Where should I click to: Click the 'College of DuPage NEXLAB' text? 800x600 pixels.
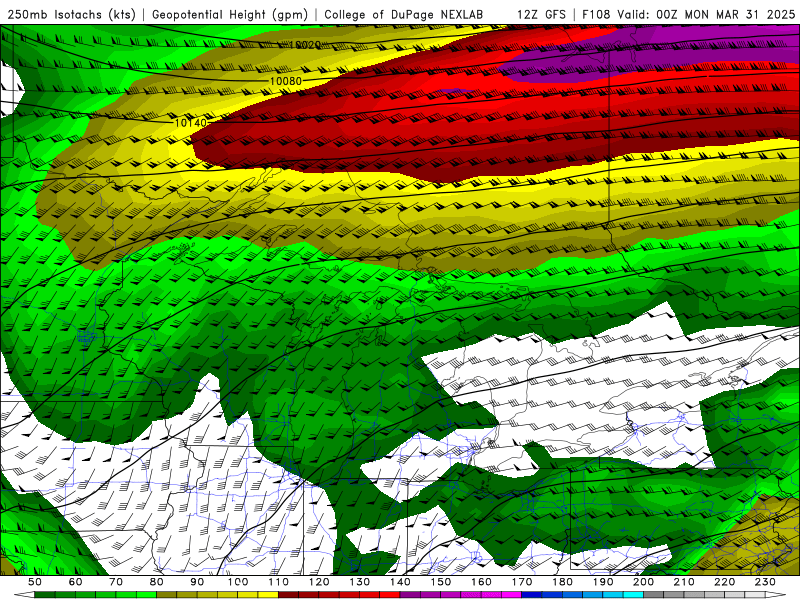coord(404,15)
